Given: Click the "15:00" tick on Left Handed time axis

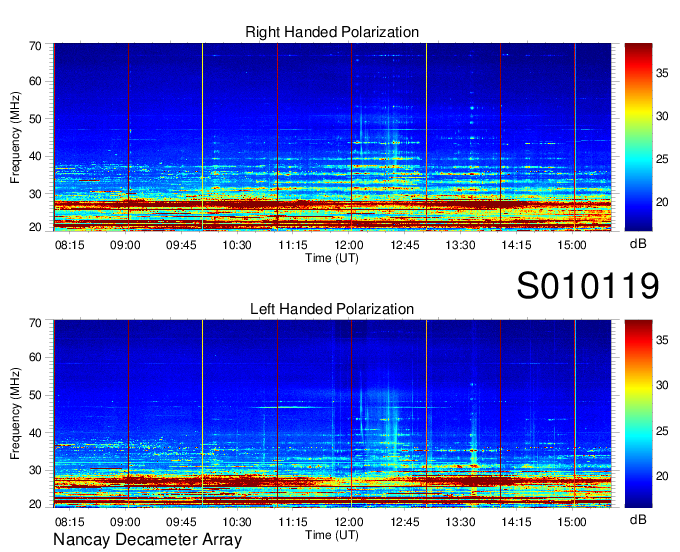Looking at the screenshot, I should coord(572,521).
